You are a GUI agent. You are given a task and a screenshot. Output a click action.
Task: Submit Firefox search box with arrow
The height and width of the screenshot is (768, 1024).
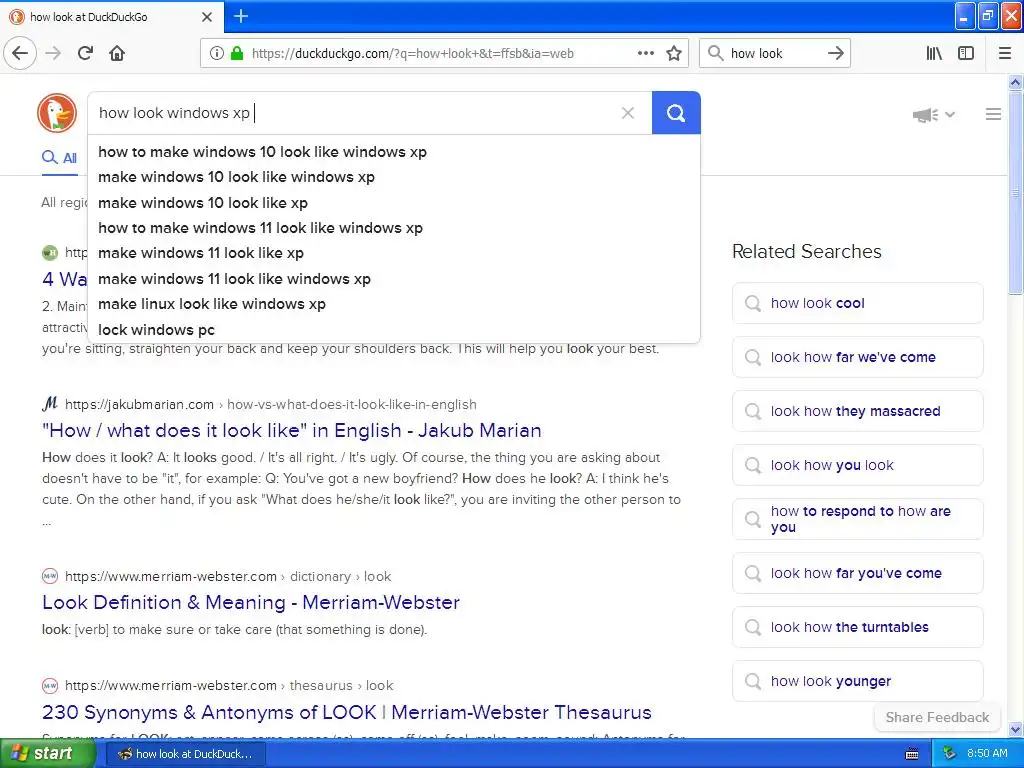(x=835, y=53)
